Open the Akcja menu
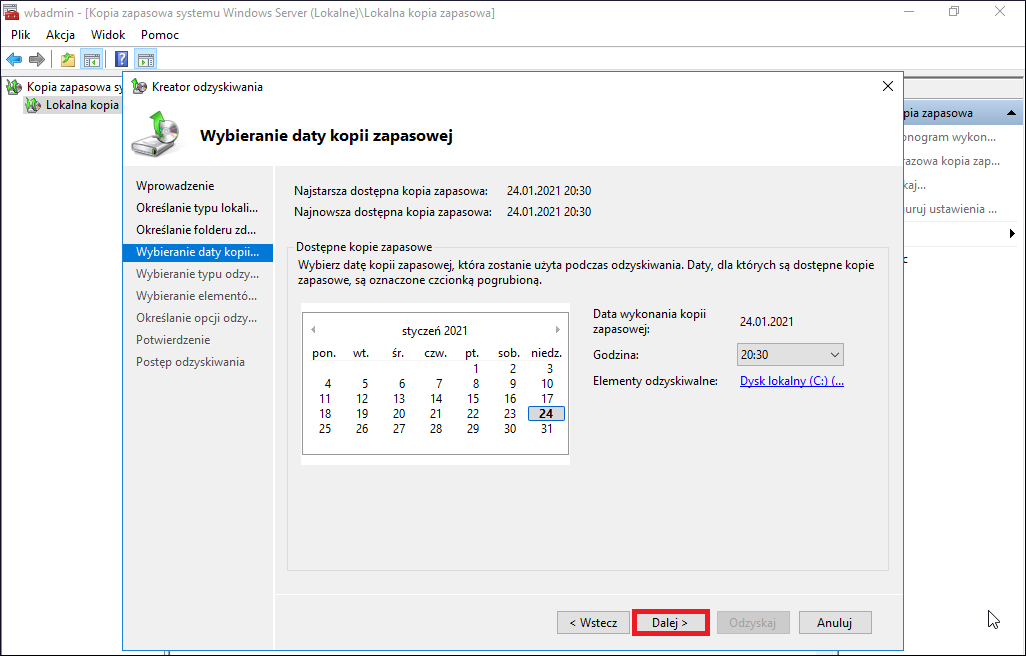1026x656 pixels. click(x=60, y=35)
